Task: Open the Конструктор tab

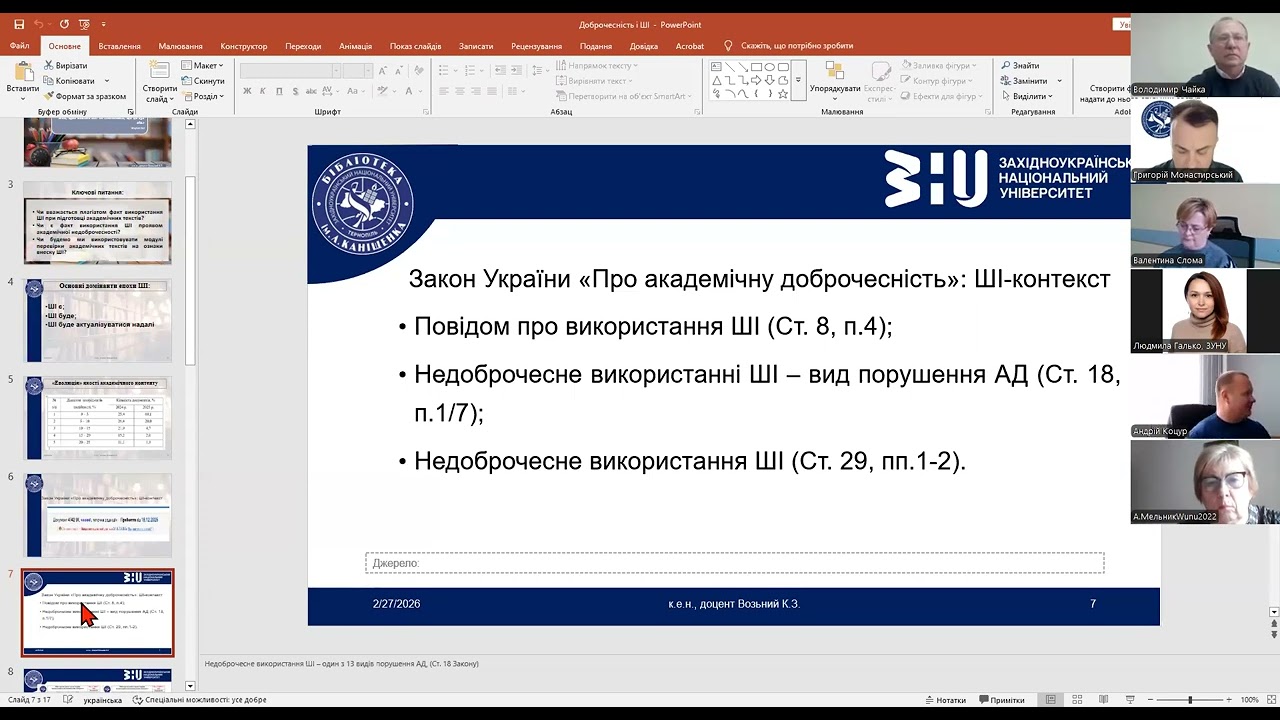Action: (244, 46)
